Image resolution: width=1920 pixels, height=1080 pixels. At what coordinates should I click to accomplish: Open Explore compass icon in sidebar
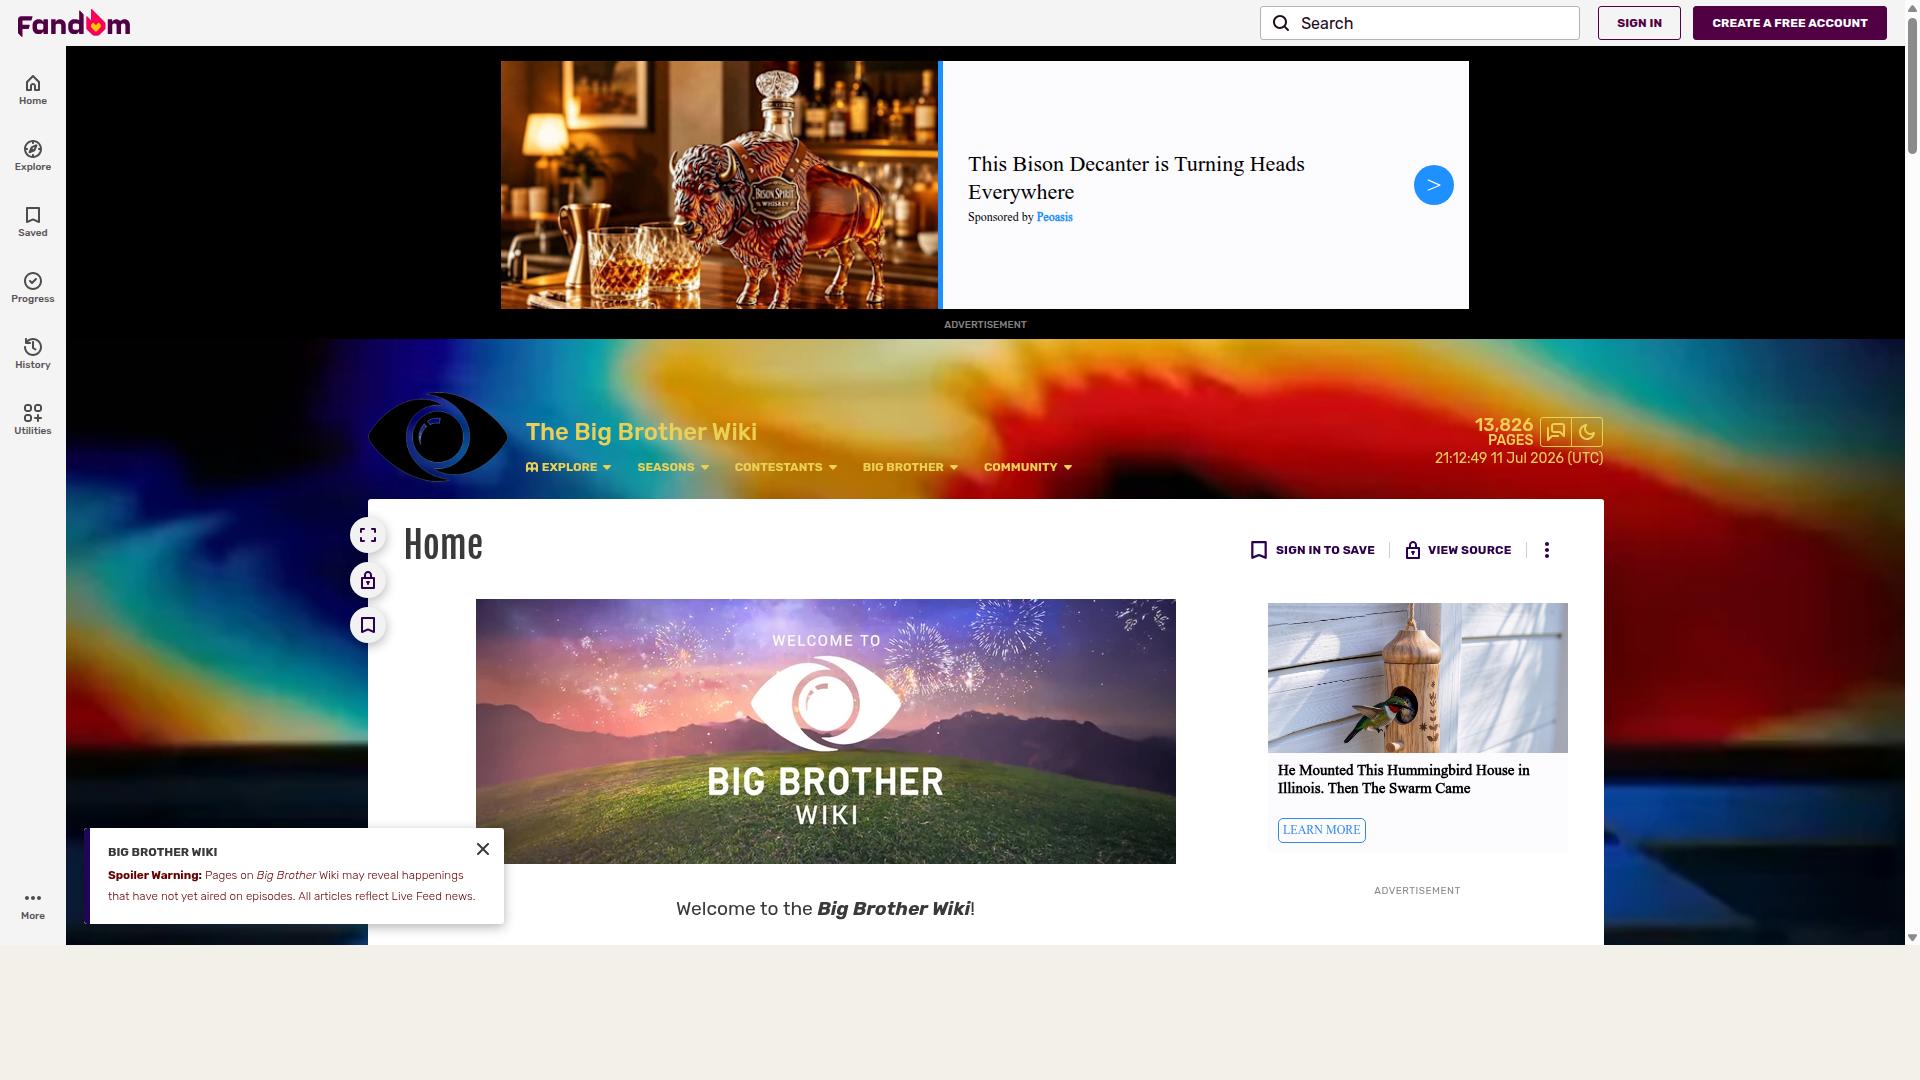click(x=33, y=156)
